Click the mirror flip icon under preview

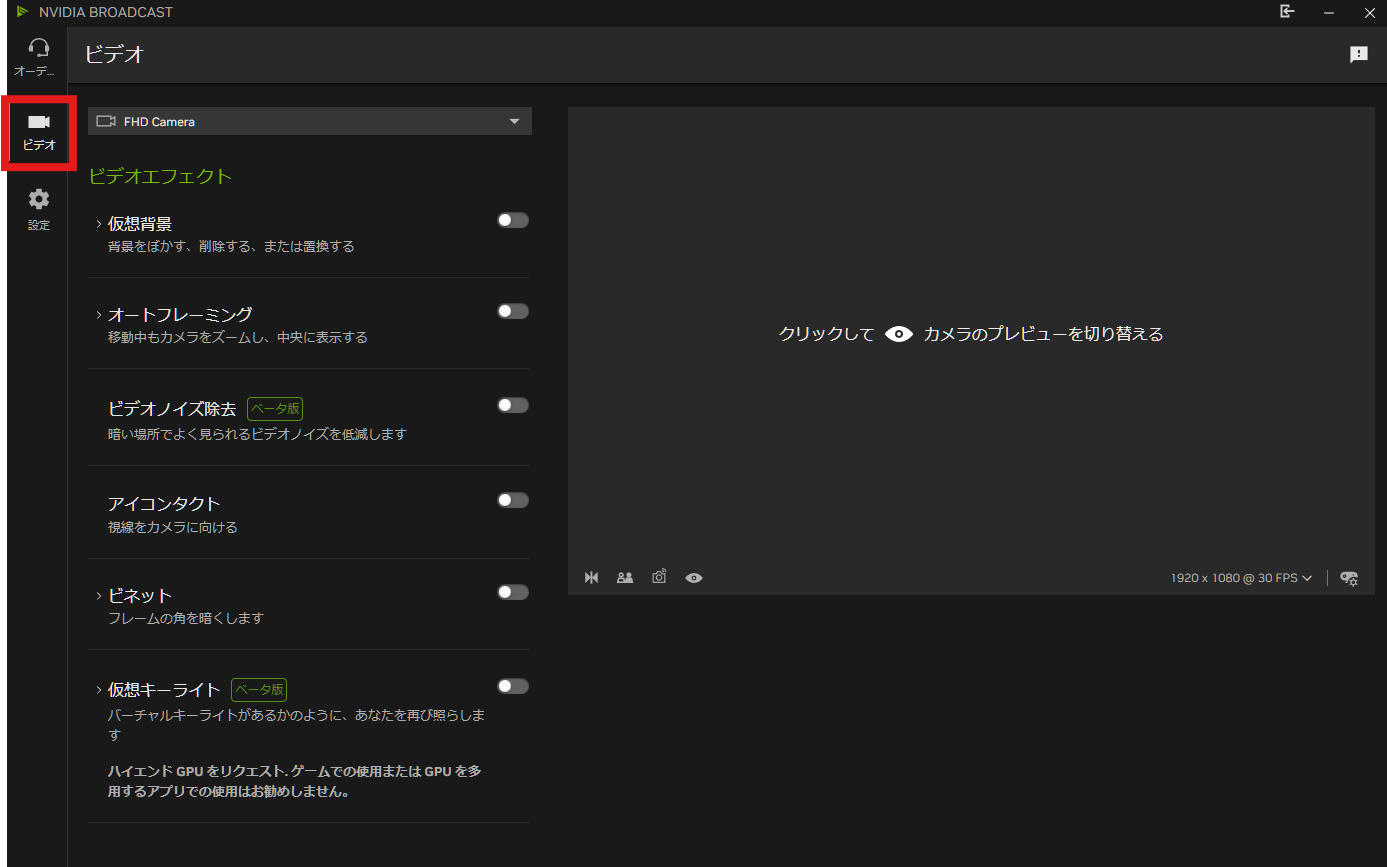591,577
